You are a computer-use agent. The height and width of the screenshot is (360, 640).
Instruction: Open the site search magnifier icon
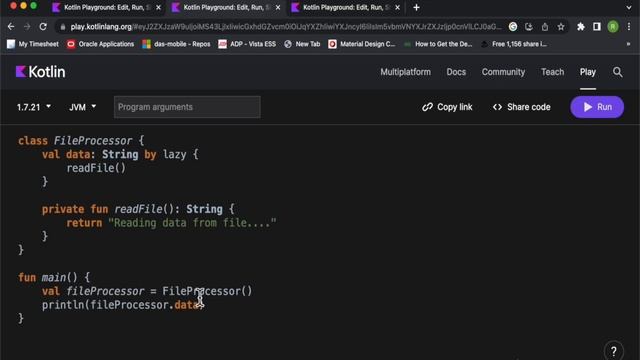[x=618, y=72]
